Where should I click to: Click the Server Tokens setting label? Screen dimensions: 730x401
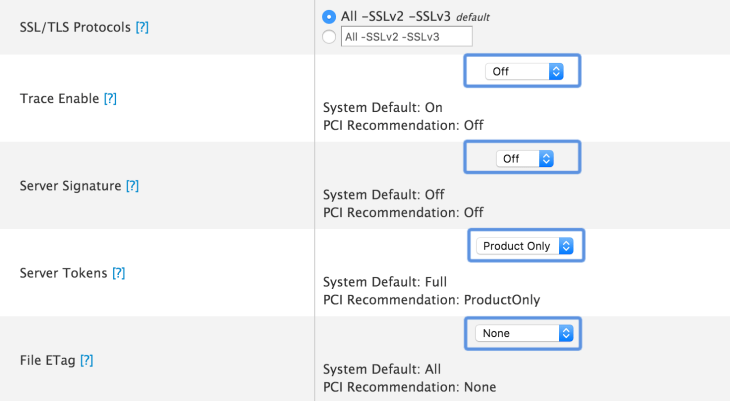[64, 272]
